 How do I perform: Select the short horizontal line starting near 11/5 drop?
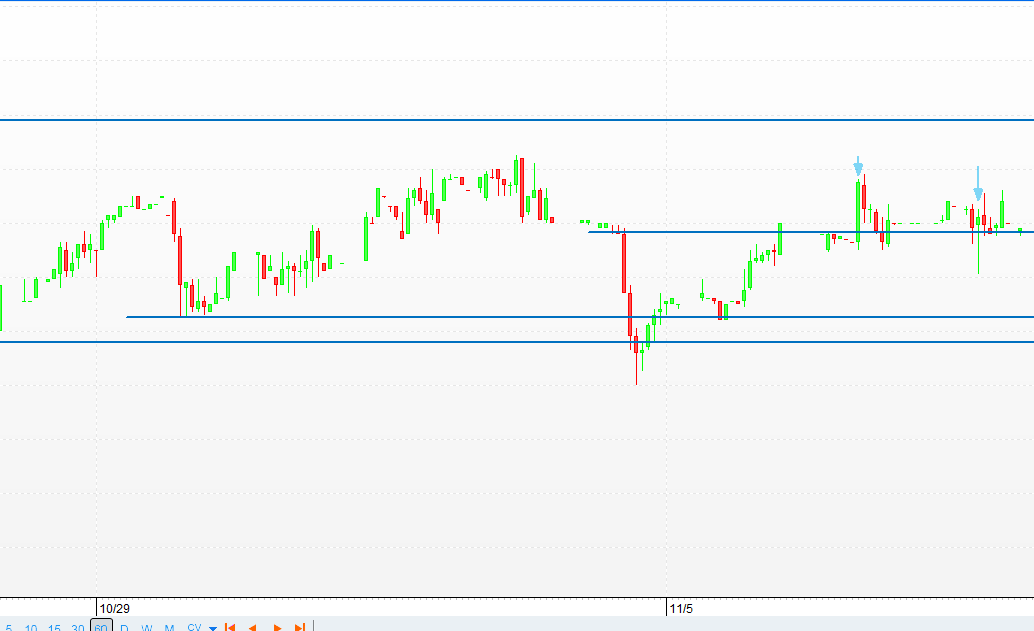tap(810, 232)
